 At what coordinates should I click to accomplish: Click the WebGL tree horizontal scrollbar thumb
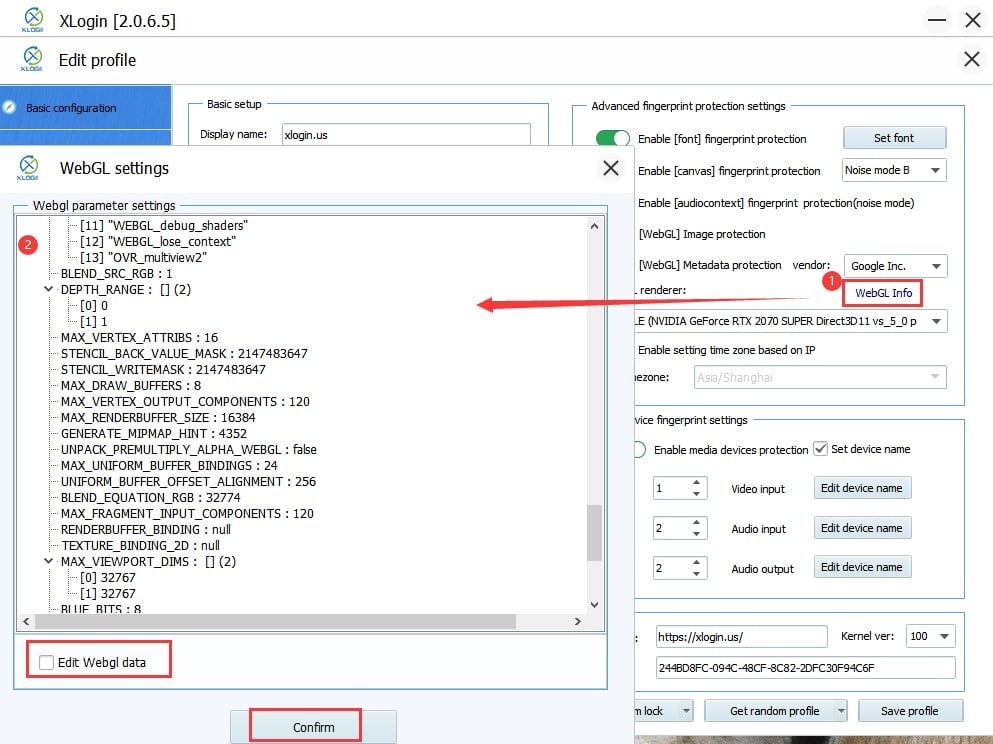point(275,622)
